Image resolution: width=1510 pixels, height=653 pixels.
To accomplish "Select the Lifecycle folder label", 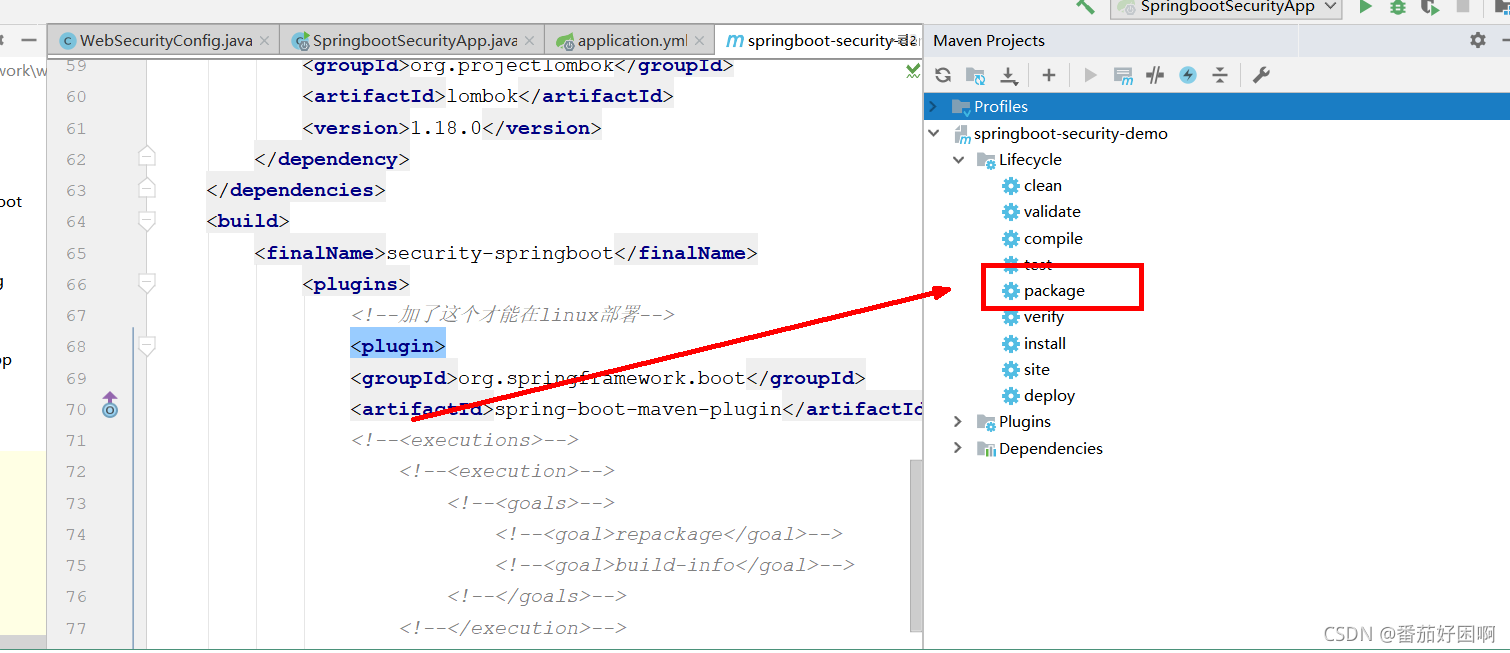I will pyautogui.click(x=1030, y=160).
